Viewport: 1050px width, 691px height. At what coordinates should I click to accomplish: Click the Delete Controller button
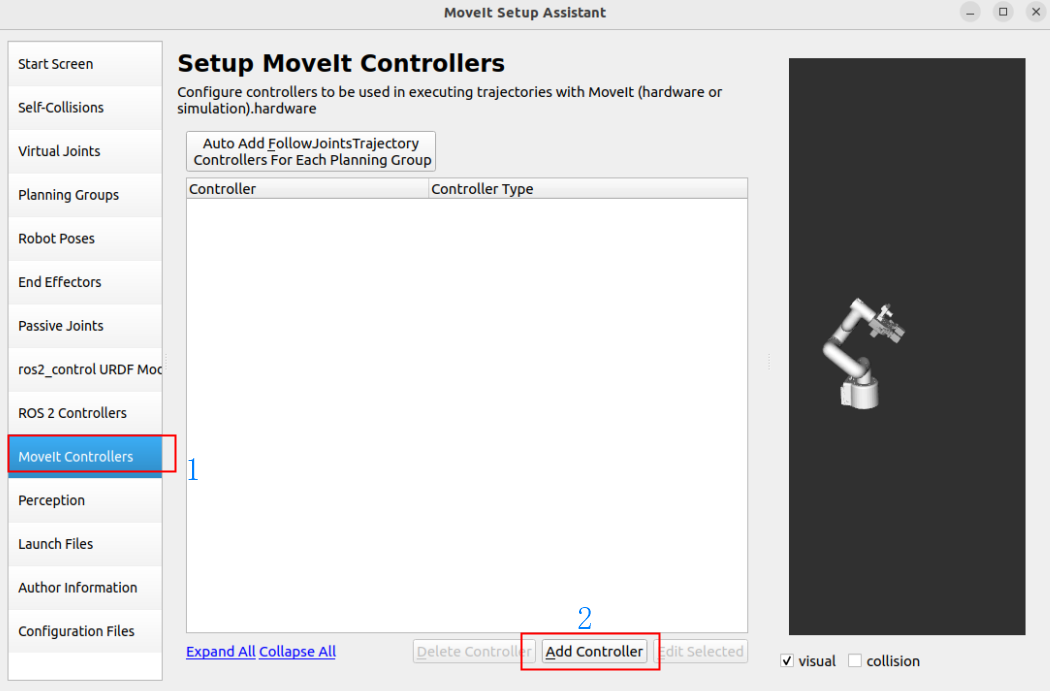click(474, 651)
